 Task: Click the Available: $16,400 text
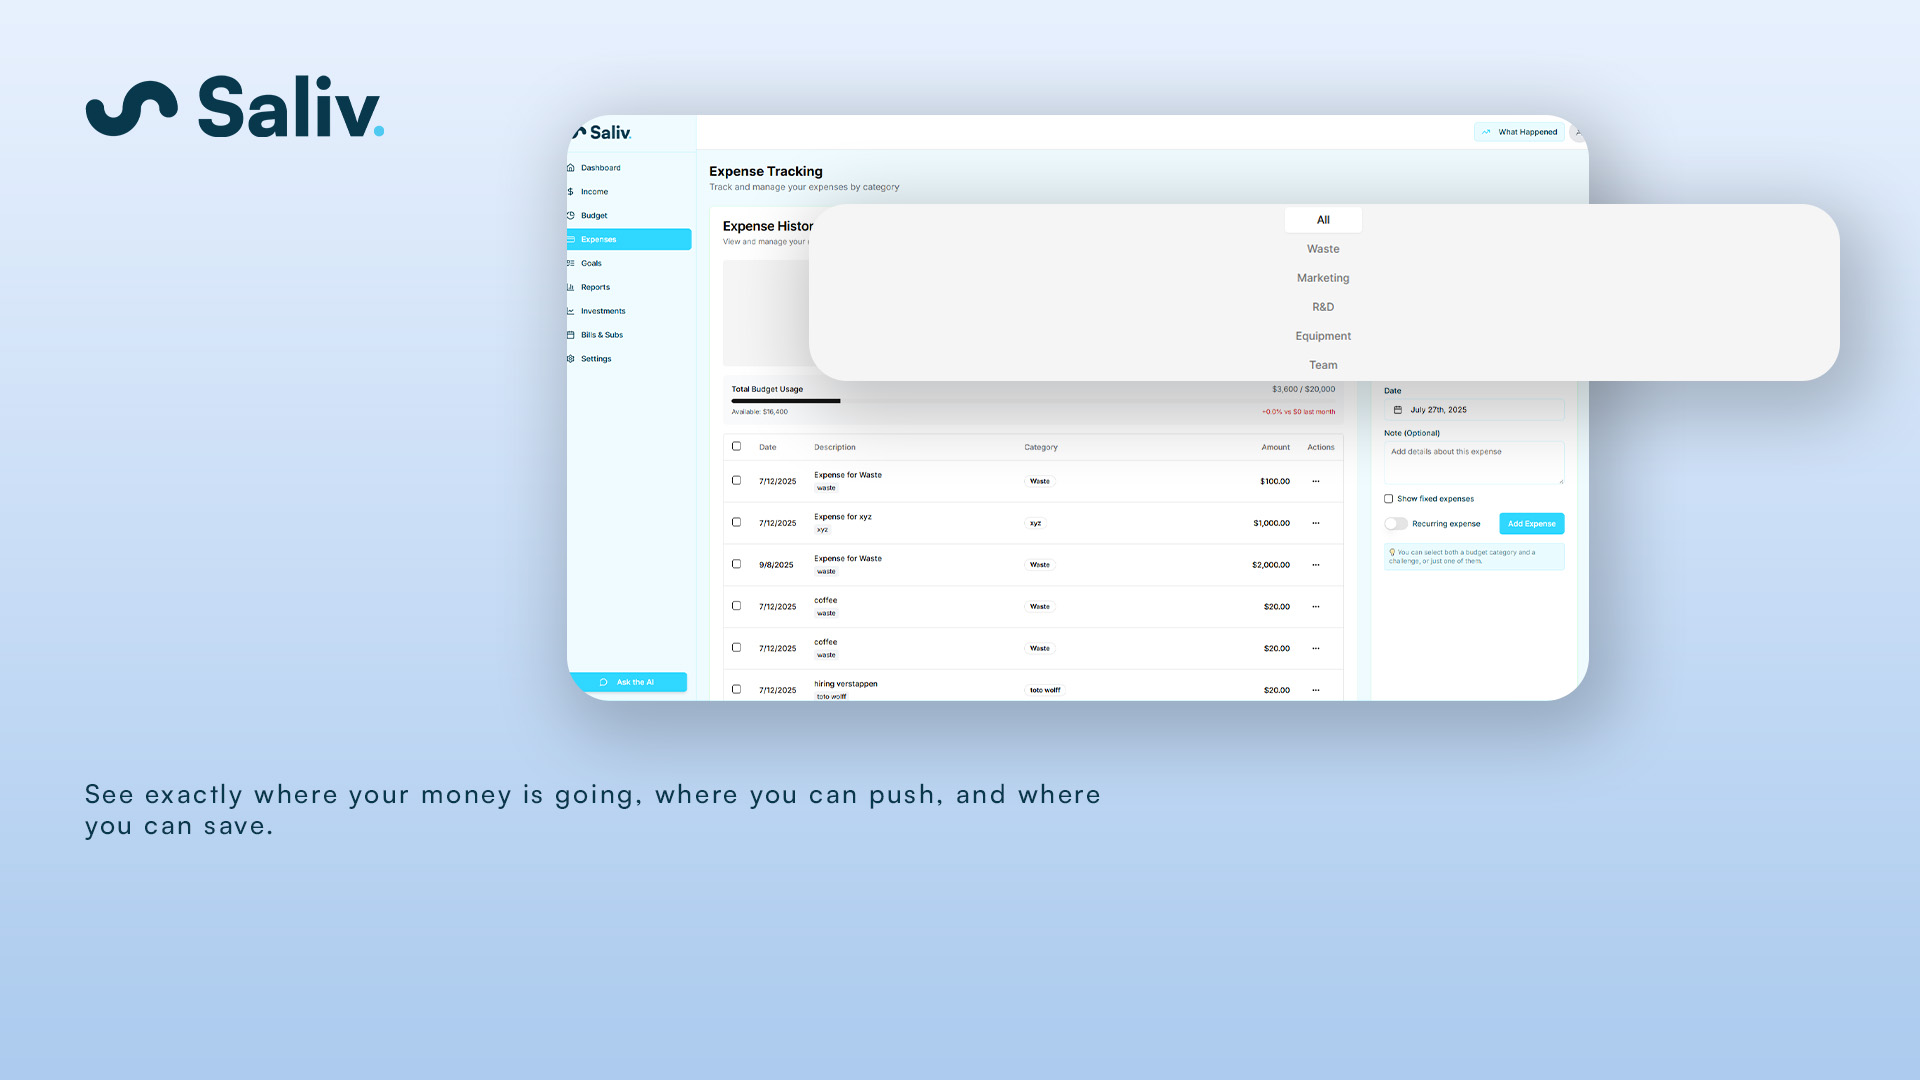(x=759, y=412)
